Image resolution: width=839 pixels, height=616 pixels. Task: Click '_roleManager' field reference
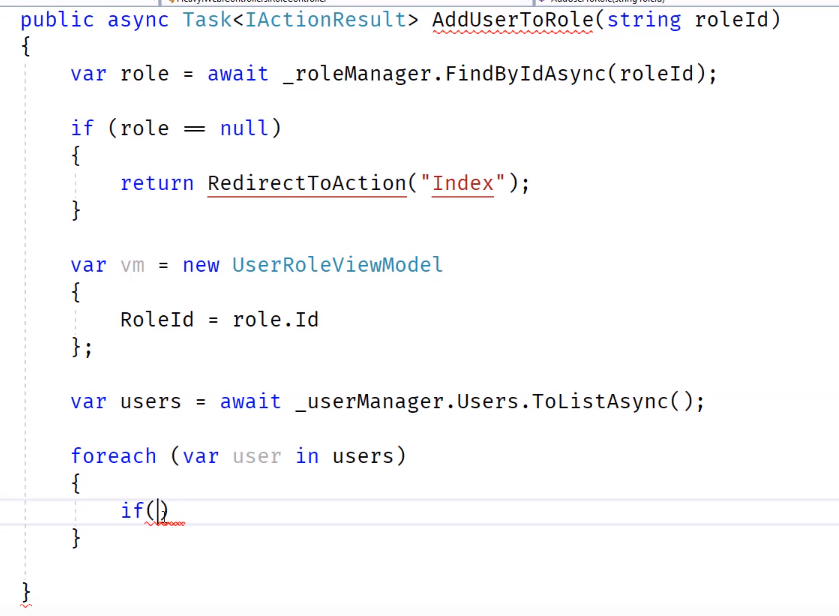click(x=357, y=73)
